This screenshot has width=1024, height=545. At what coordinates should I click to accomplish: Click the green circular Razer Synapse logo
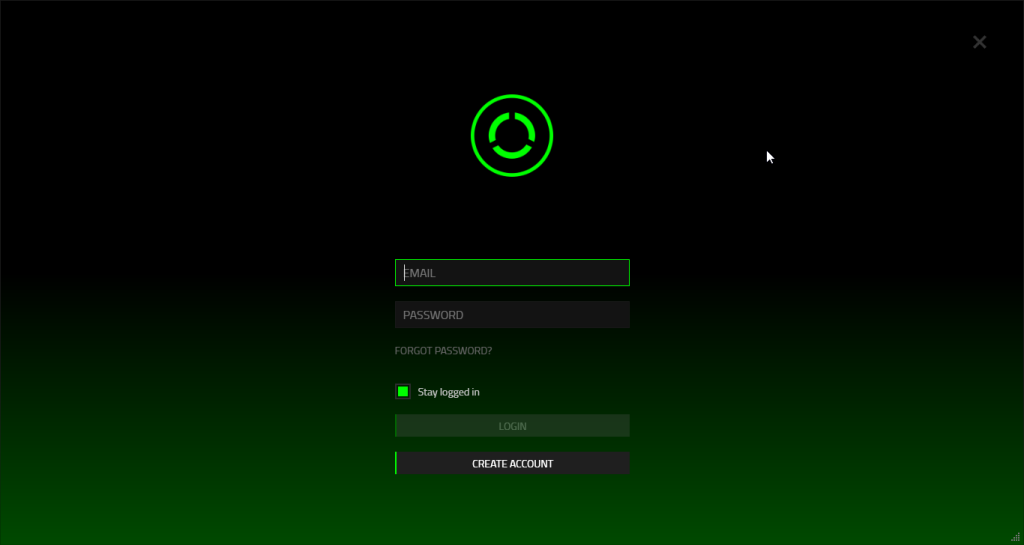[512, 136]
